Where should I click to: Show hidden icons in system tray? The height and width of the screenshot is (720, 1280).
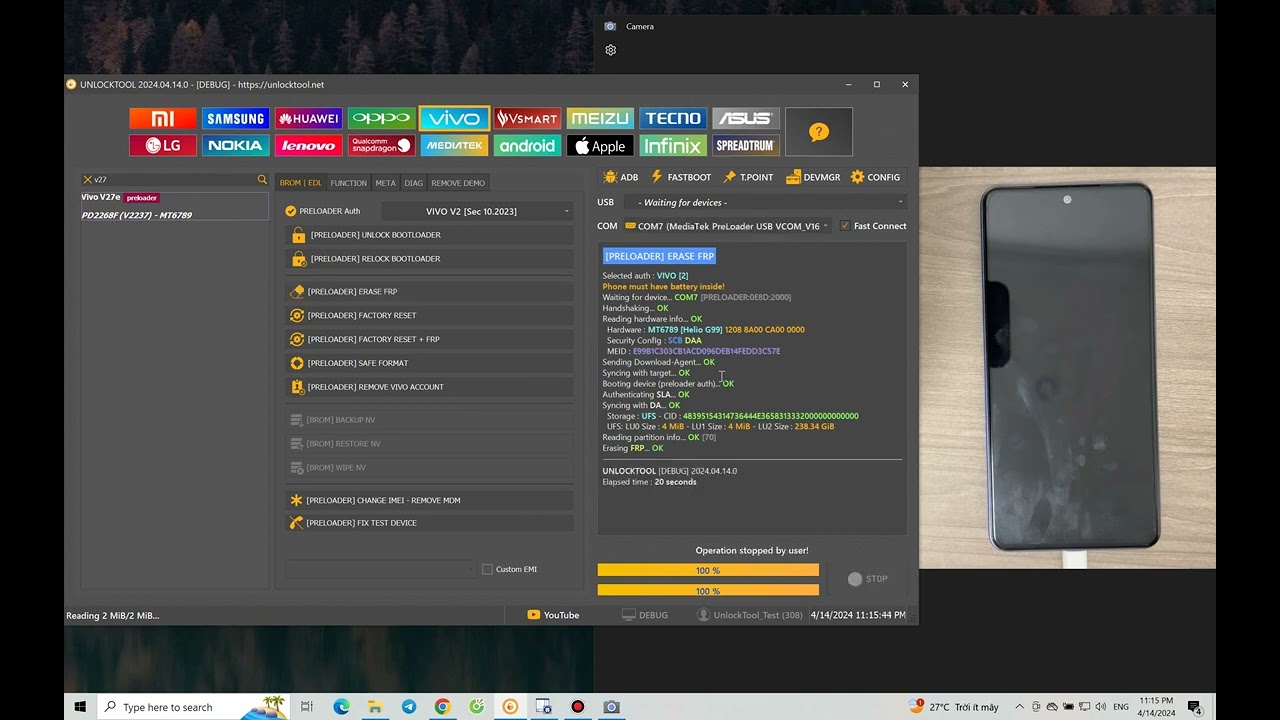[1019, 707]
